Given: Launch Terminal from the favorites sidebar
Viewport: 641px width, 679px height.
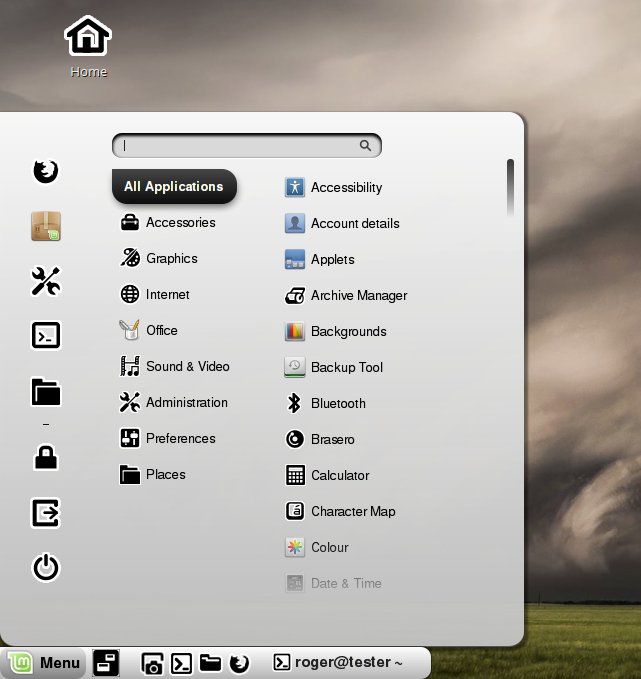Looking at the screenshot, I should (46, 335).
